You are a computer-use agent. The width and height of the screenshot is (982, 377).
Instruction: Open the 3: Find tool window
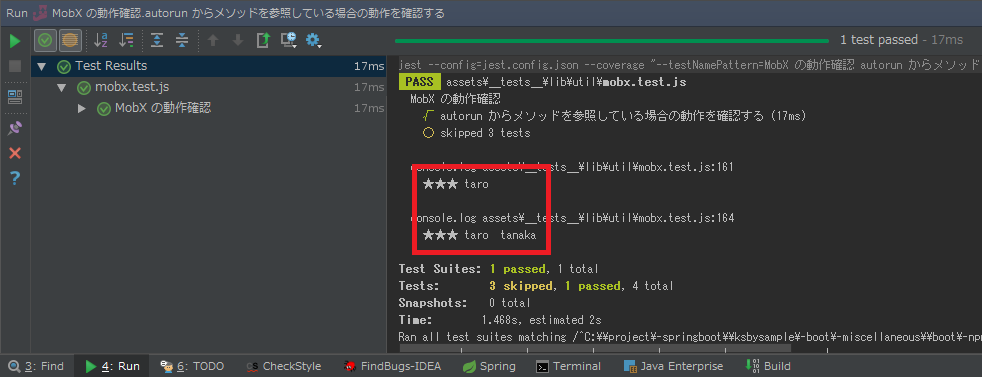coord(36,366)
